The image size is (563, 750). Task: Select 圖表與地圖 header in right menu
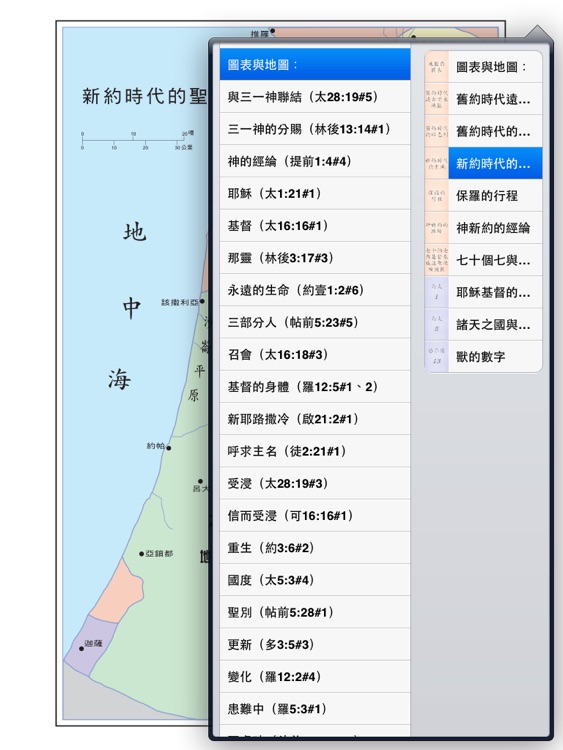coord(484,67)
